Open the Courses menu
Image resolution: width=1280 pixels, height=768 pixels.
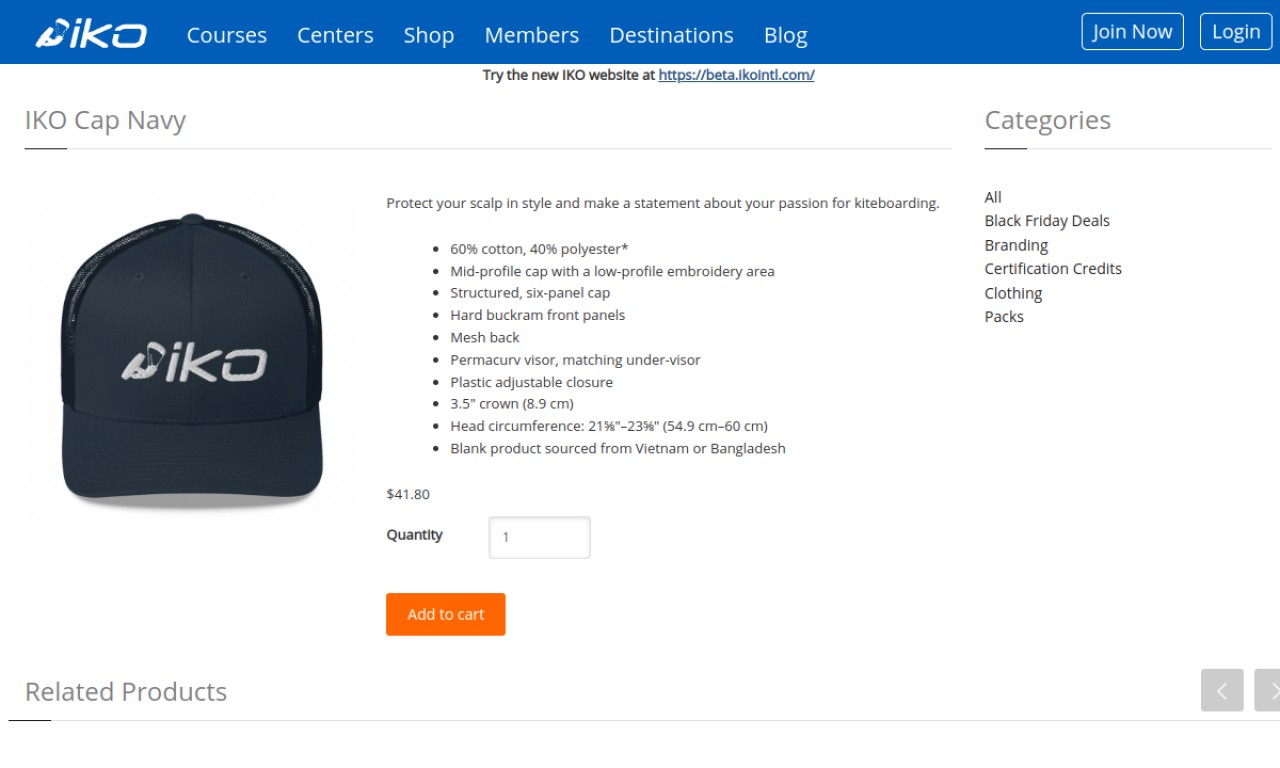227,35
